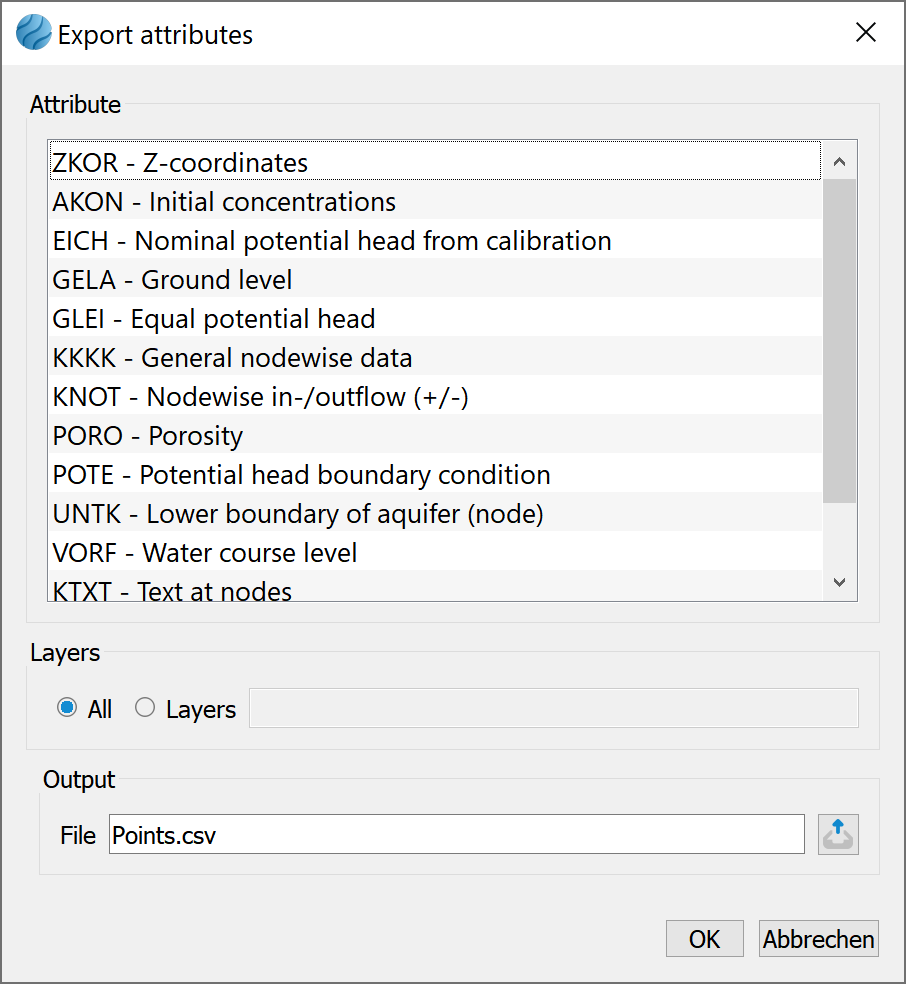This screenshot has width=906, height=984.
Task: Click the application logo in title bar
Action: tap(33, 33)
